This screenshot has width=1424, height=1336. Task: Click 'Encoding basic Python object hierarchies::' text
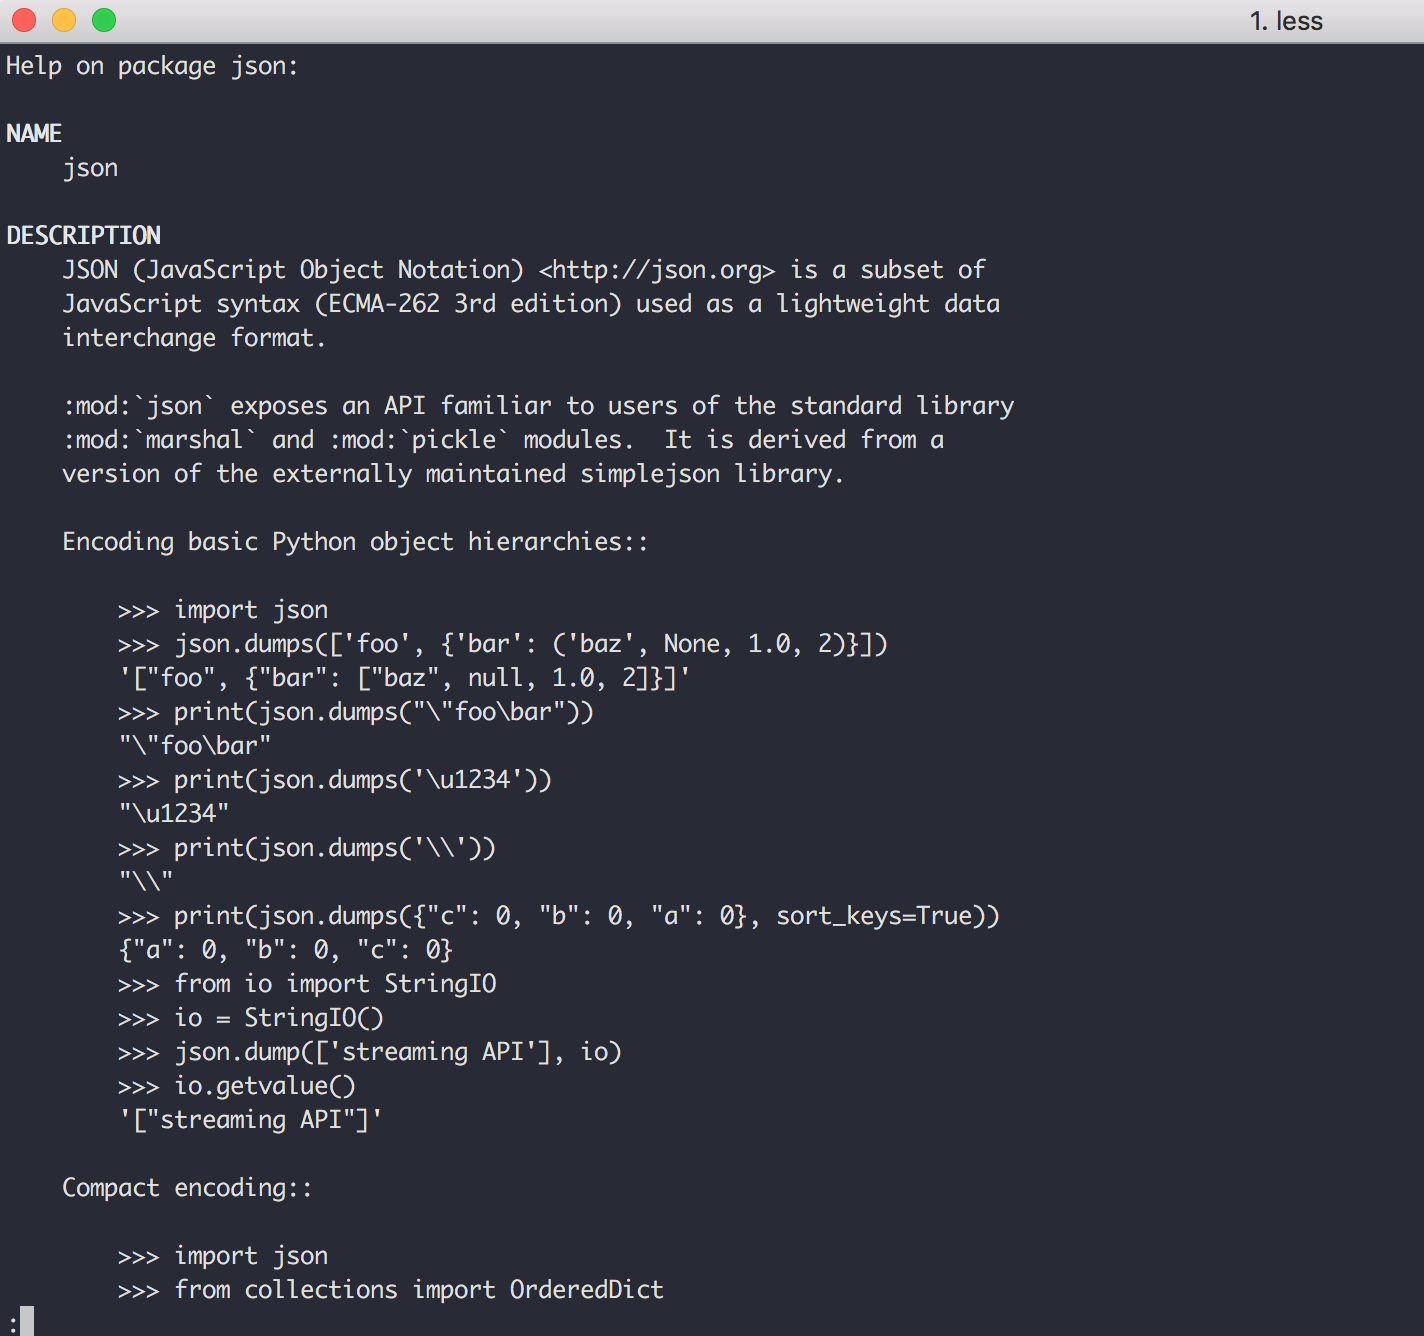[355, 542]
